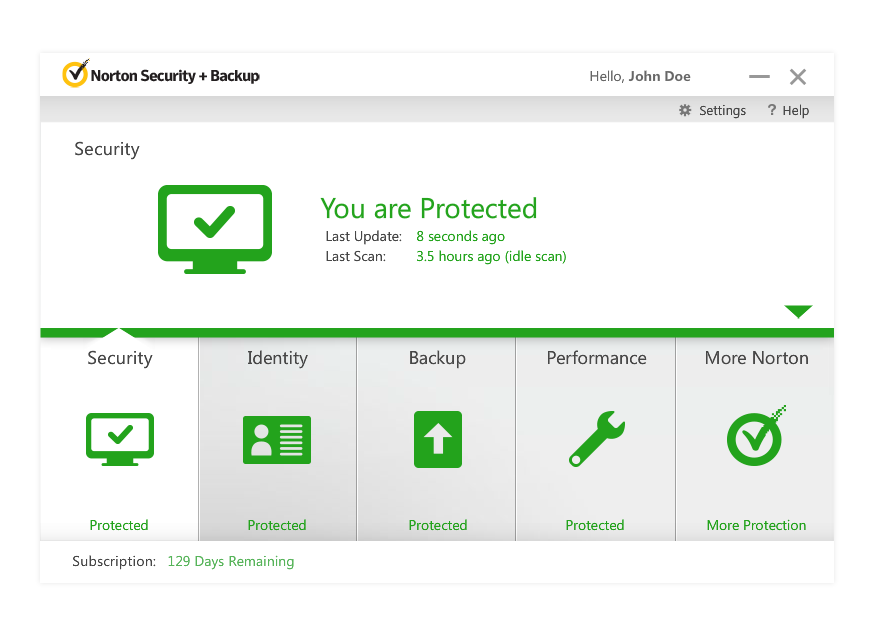Click the Last Update 8 seconds ago text

(460, 237)
